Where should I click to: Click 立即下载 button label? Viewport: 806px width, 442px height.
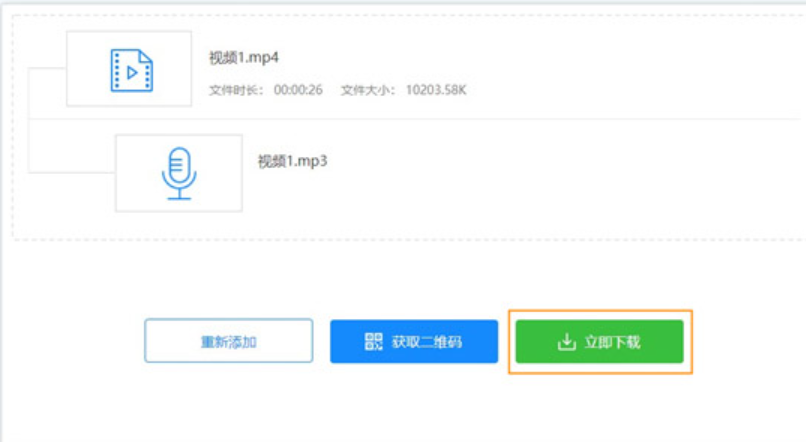click(x=612, y=342)
